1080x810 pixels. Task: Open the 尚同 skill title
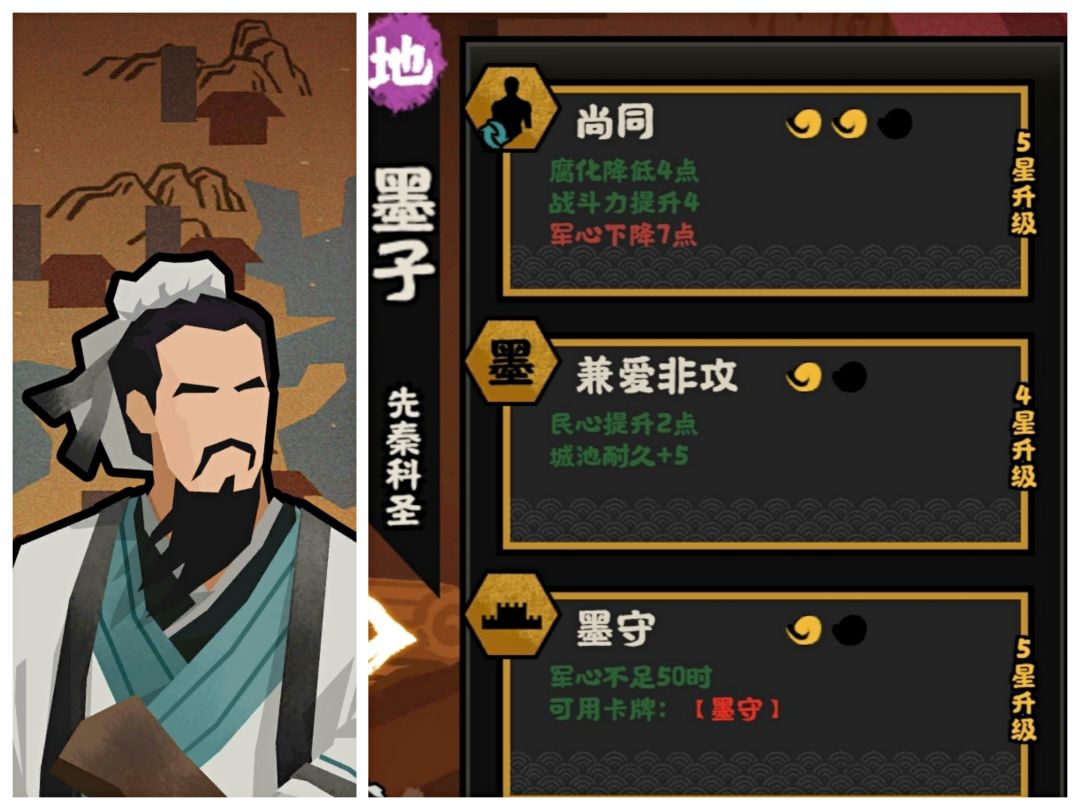(x=614, y=123)
